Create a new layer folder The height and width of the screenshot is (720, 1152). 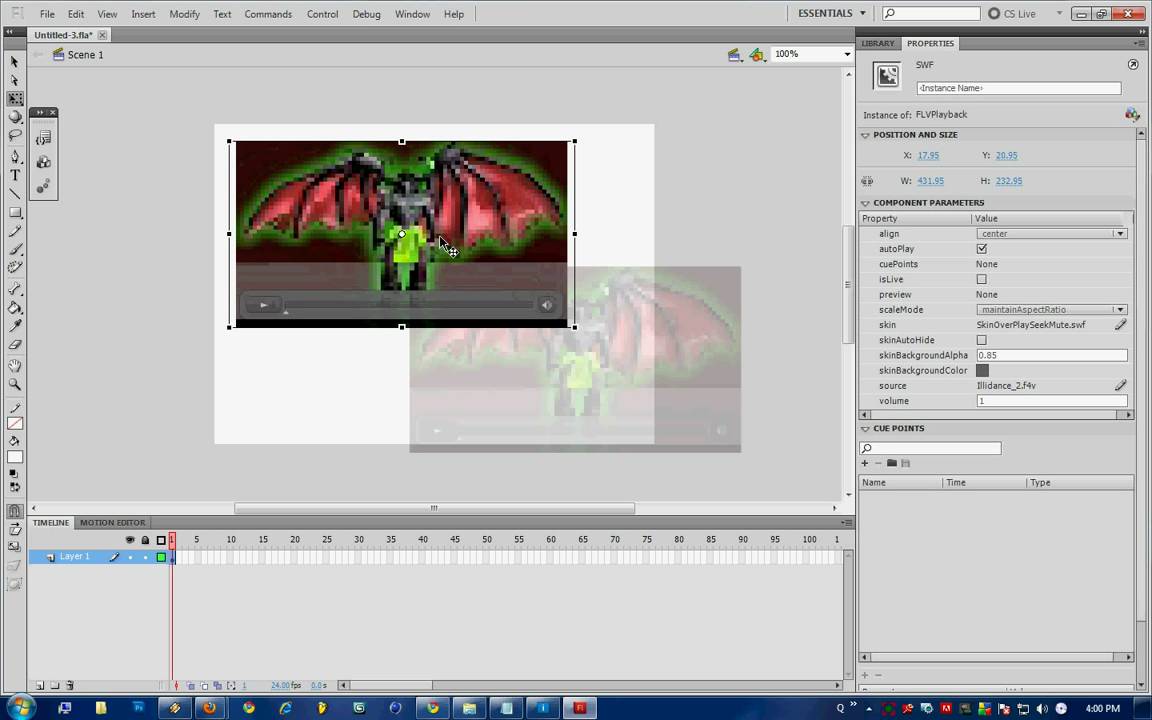pyautogui.click(x=55, y=685)
